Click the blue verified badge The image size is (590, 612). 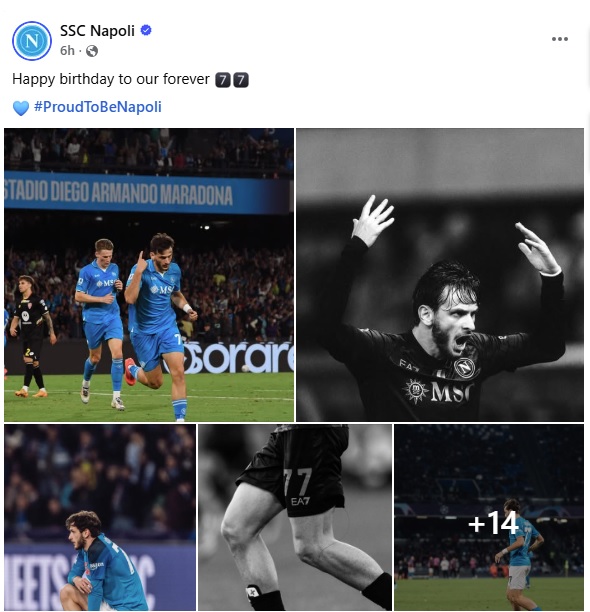click(x=146, y=30)
